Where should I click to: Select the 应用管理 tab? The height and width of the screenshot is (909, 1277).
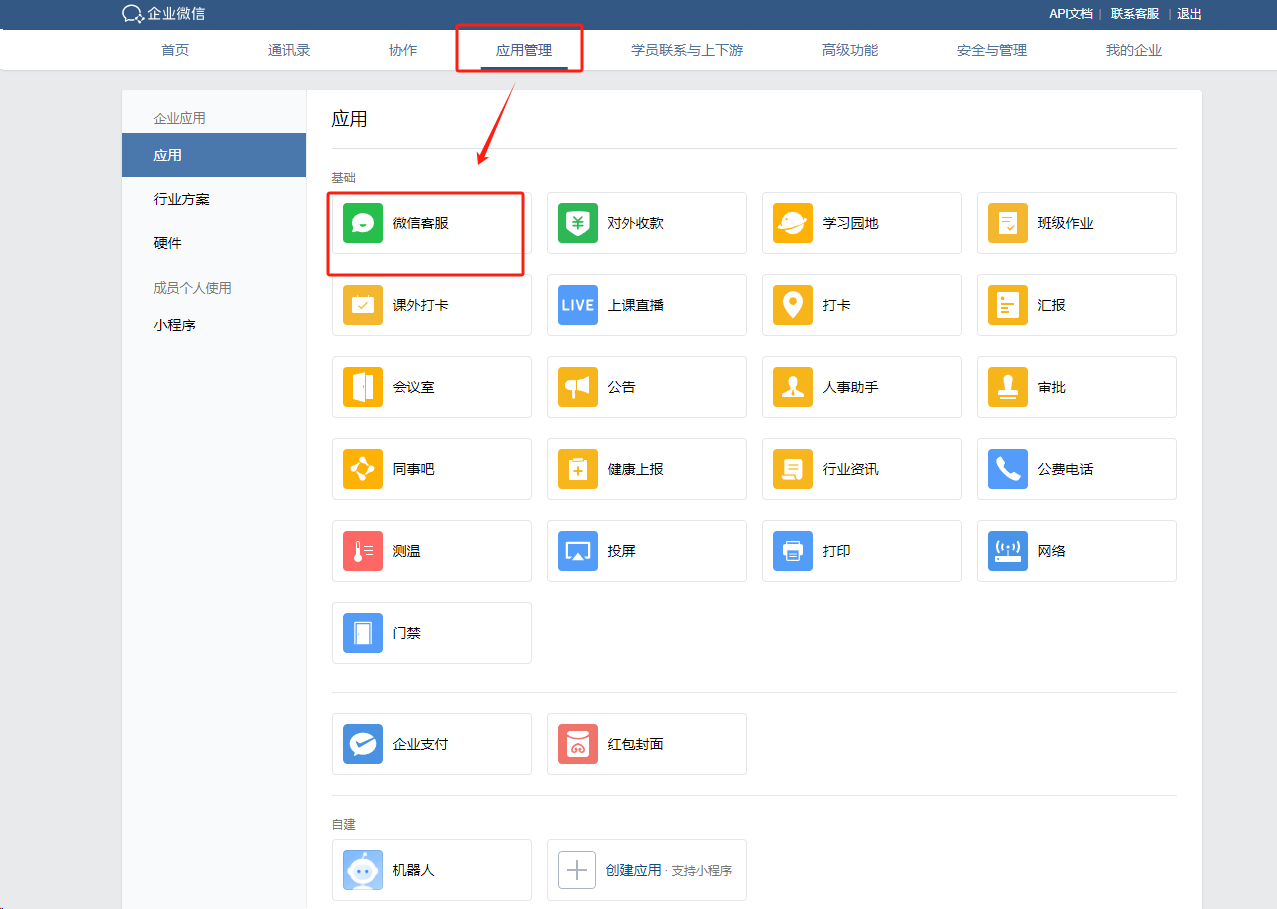tap(524, 50)
